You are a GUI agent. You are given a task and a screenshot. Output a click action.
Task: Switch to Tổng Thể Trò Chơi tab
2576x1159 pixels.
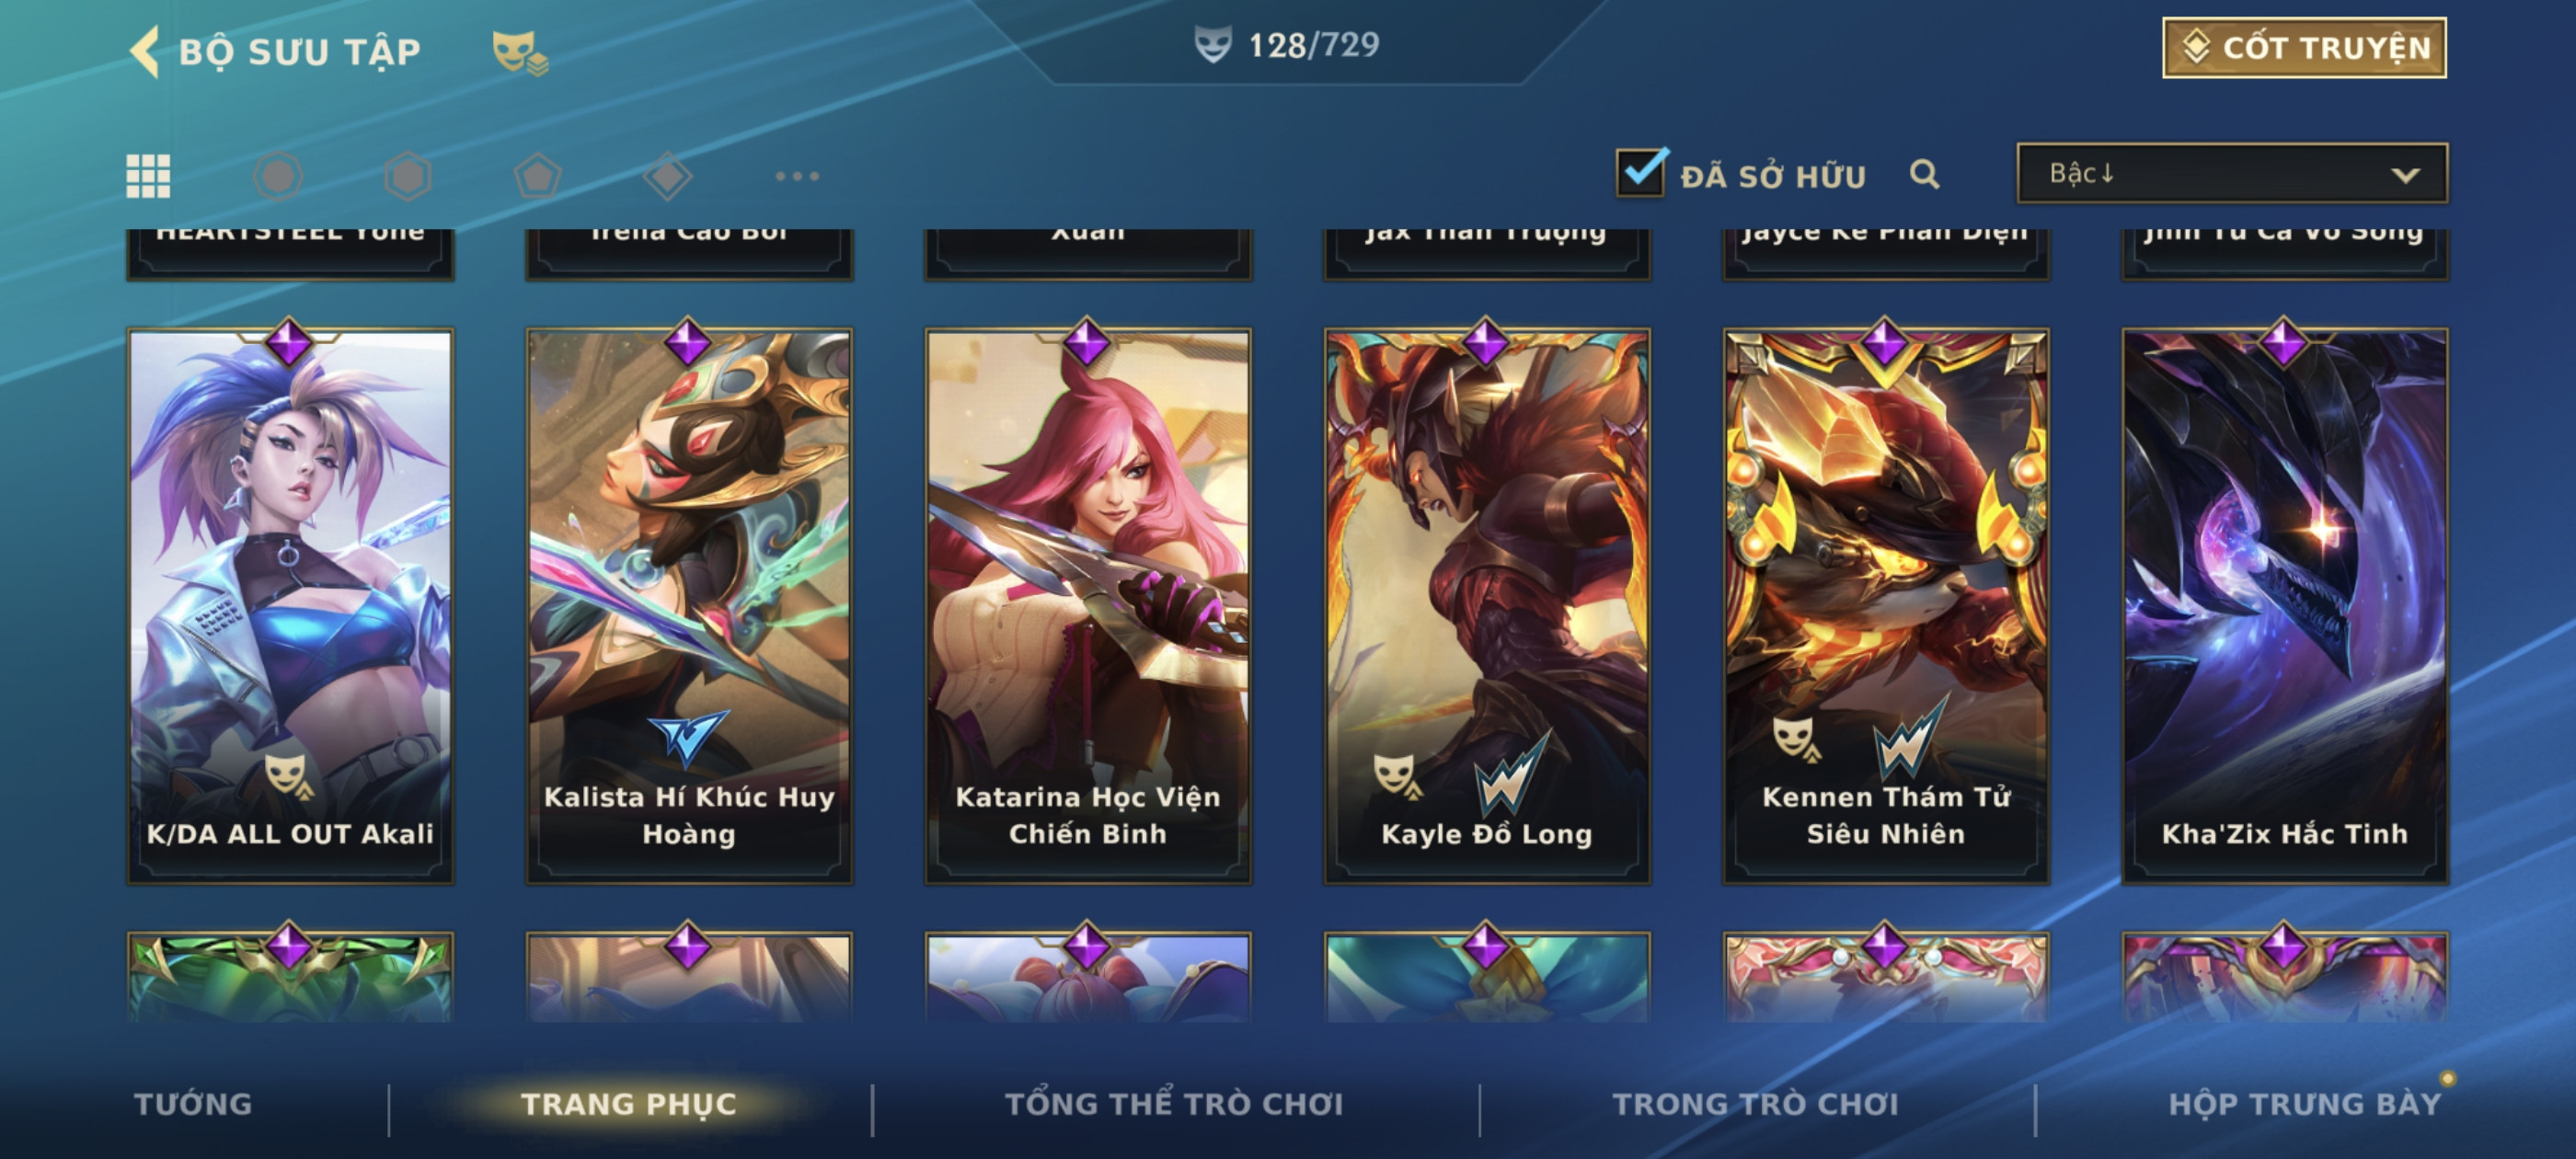point(1174,1104)
